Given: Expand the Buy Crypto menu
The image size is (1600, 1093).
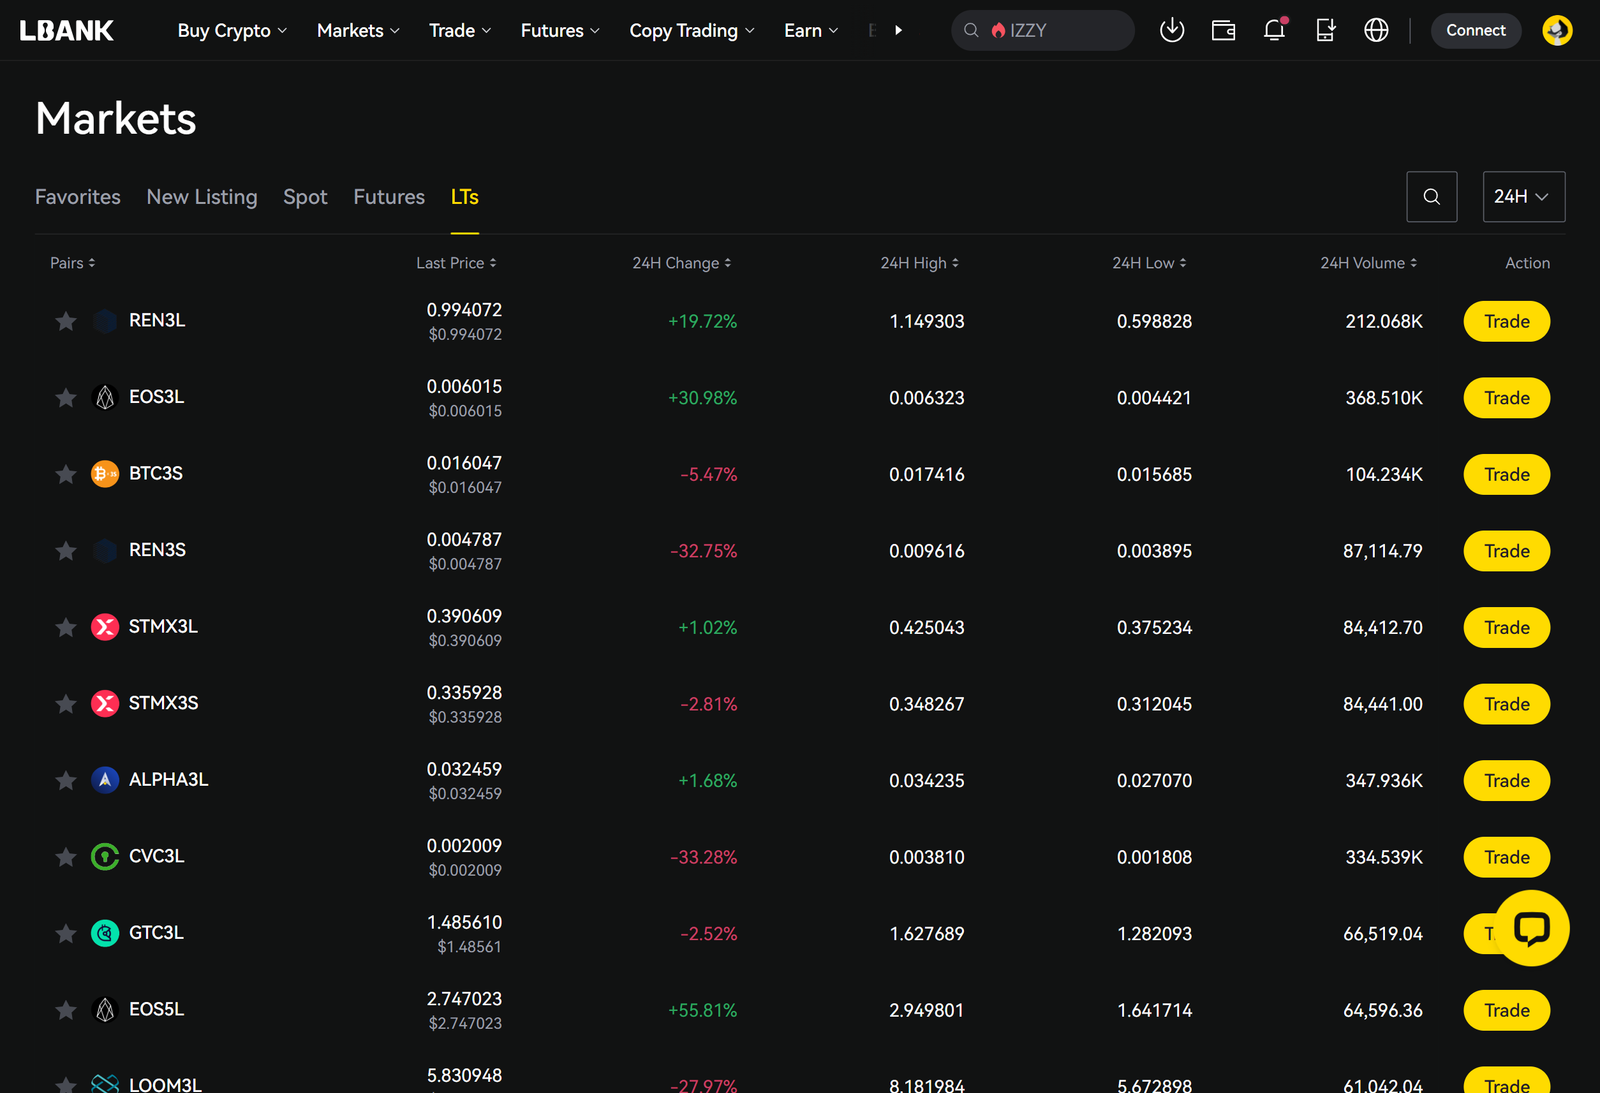Looking at the screenshot, I should pos(232,30).
